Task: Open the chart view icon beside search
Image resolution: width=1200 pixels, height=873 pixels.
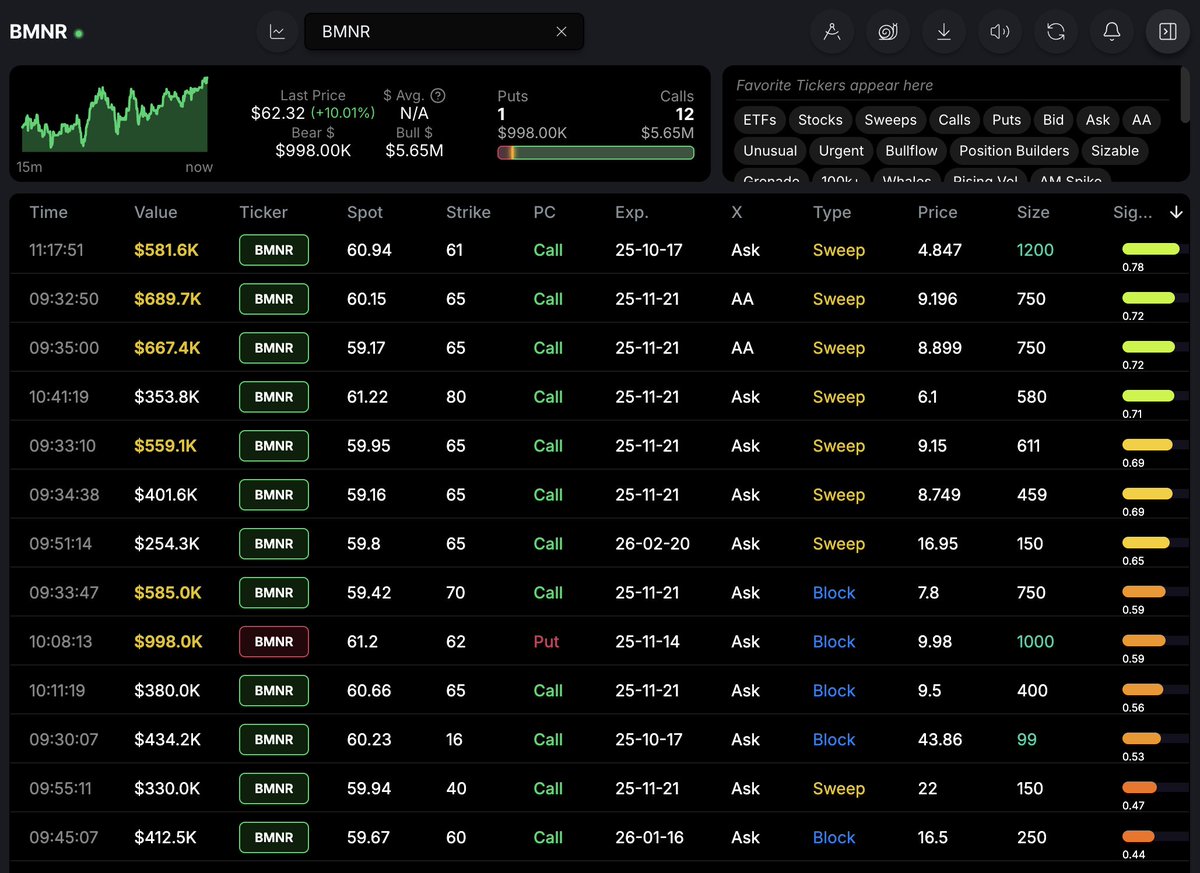Action: (277, 31)
